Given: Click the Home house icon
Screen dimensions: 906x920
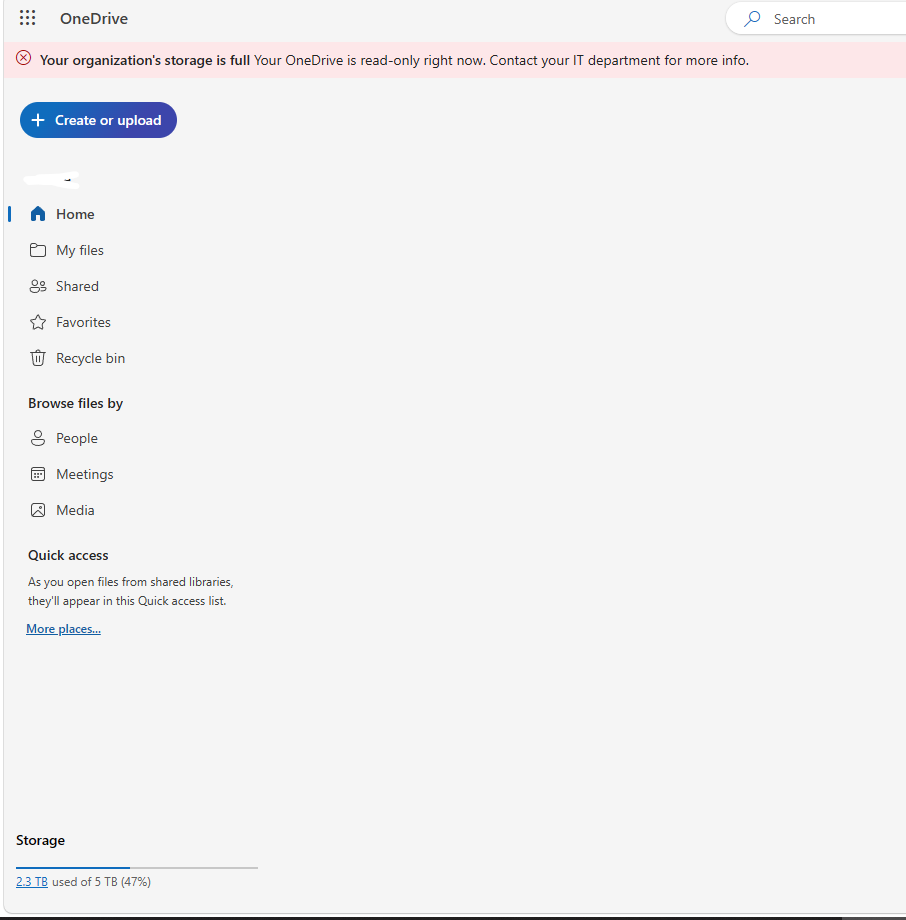Looking at the screenshot, I should click(x=38, y=214).
